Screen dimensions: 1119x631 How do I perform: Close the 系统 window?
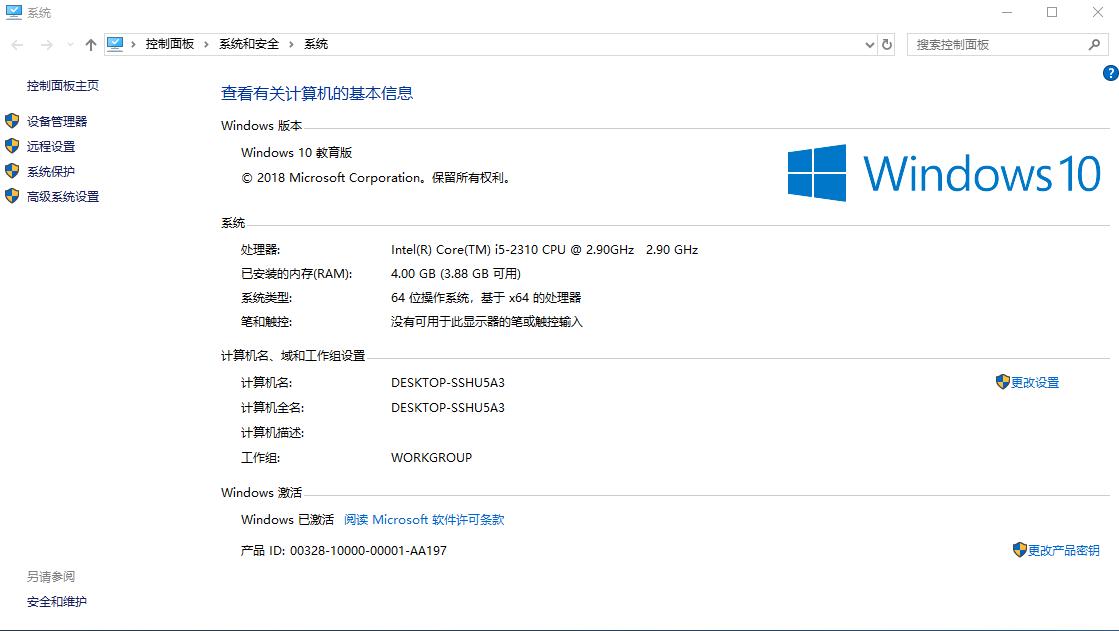click(x=1098, y=12)
